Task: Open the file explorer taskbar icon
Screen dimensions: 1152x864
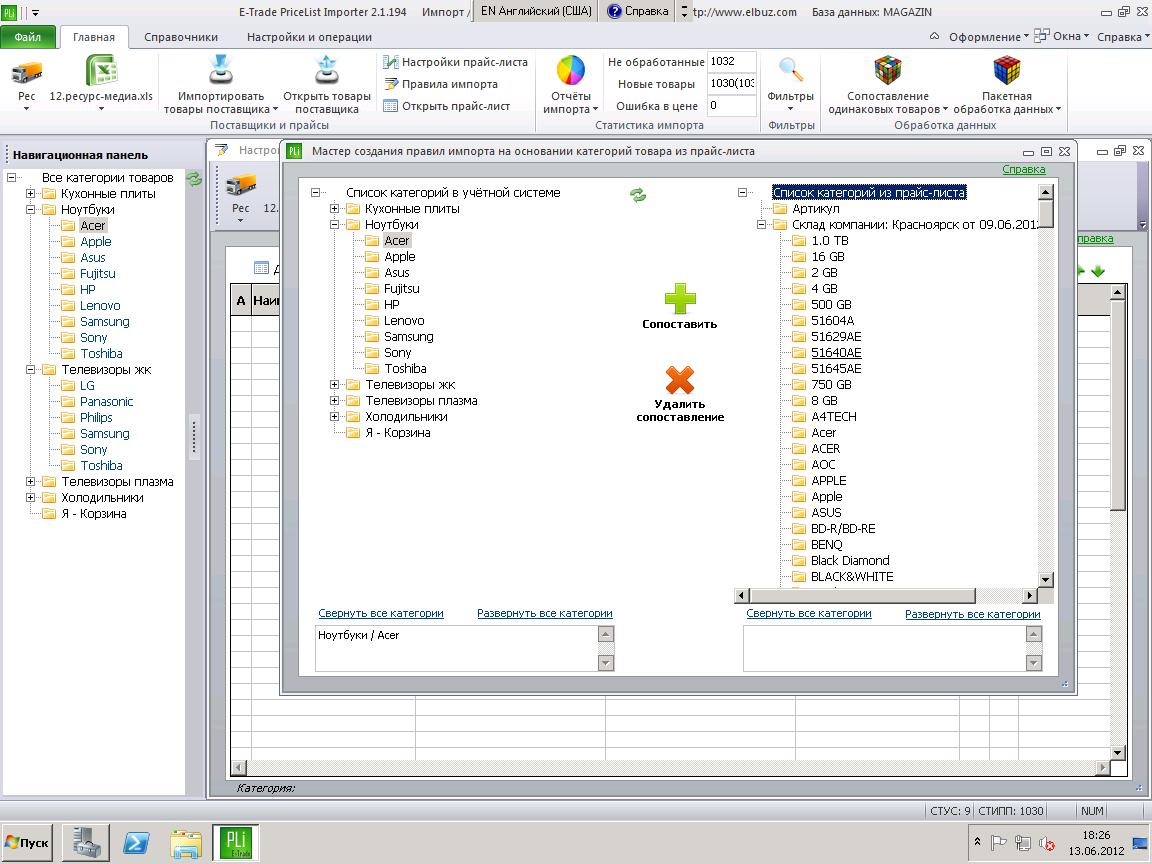Action: point(186,843)
